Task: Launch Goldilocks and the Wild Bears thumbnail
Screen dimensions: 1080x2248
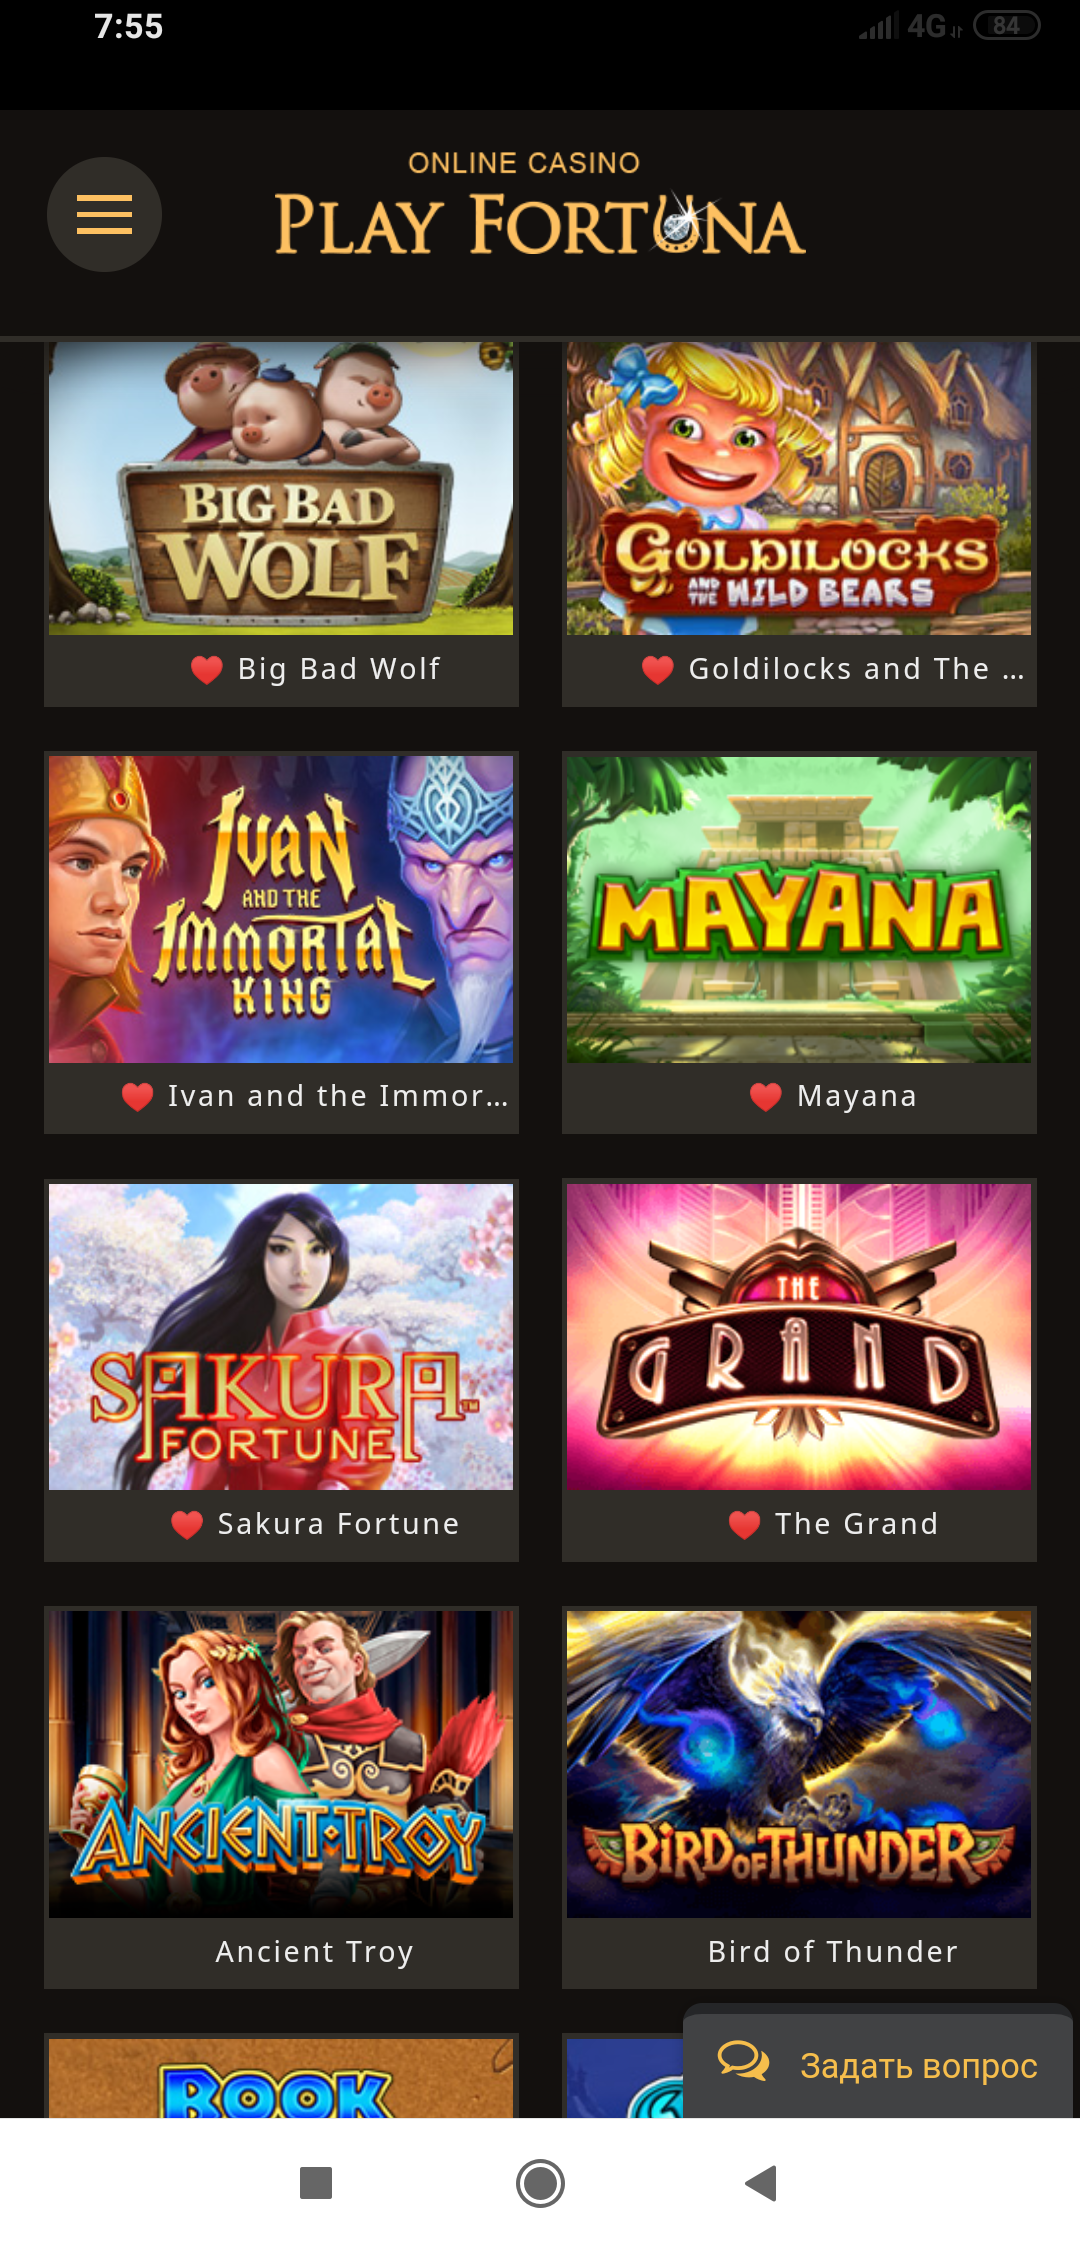Action: point(799,488)
